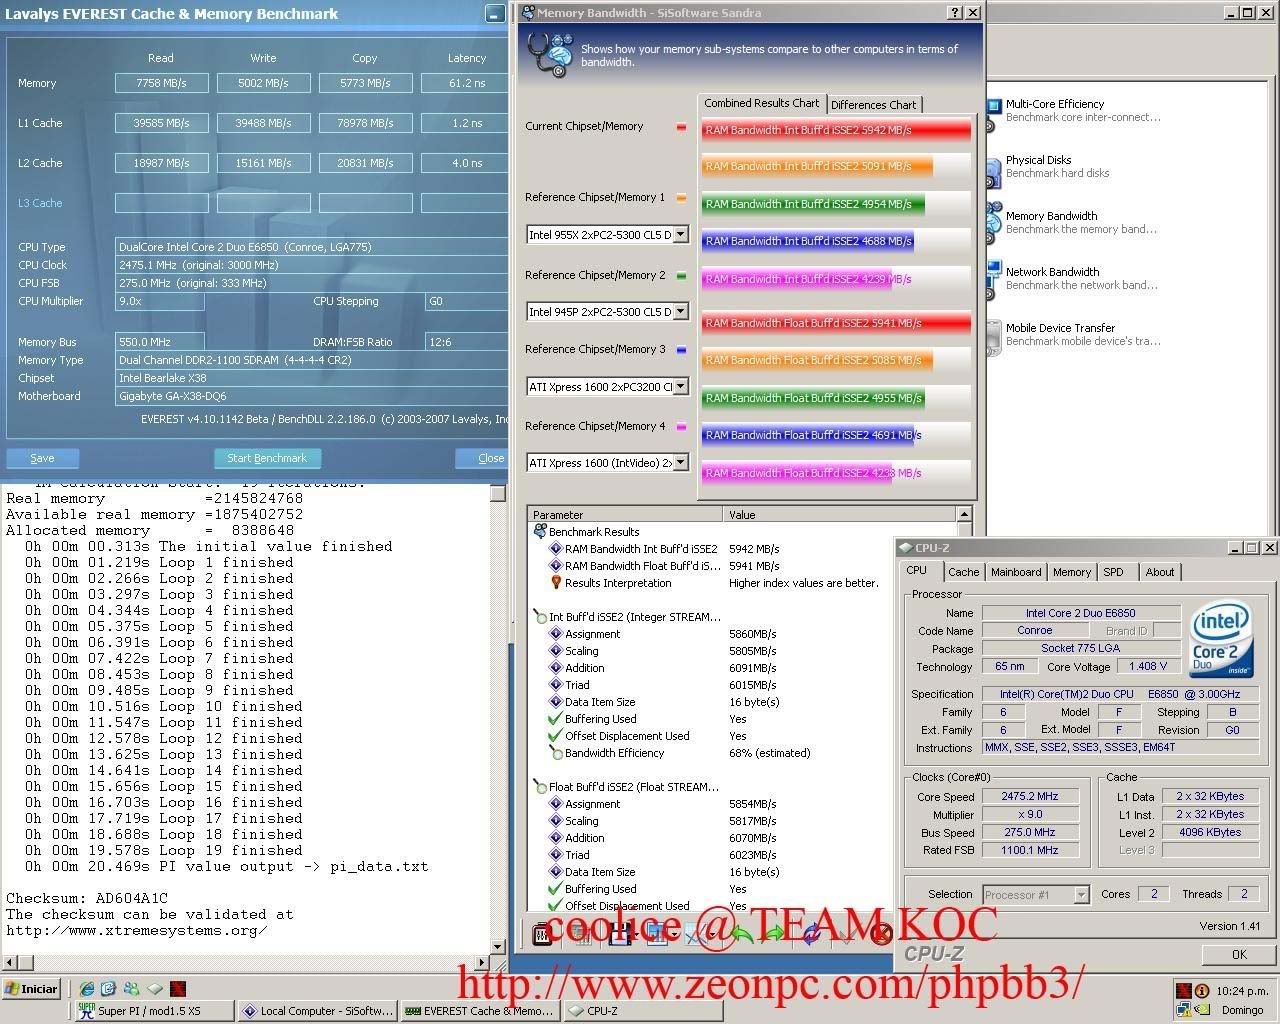Switch to Super PI / mod1.5 XS taskbar item
Screen dimensions: 1280x1024
[155, 1011]
